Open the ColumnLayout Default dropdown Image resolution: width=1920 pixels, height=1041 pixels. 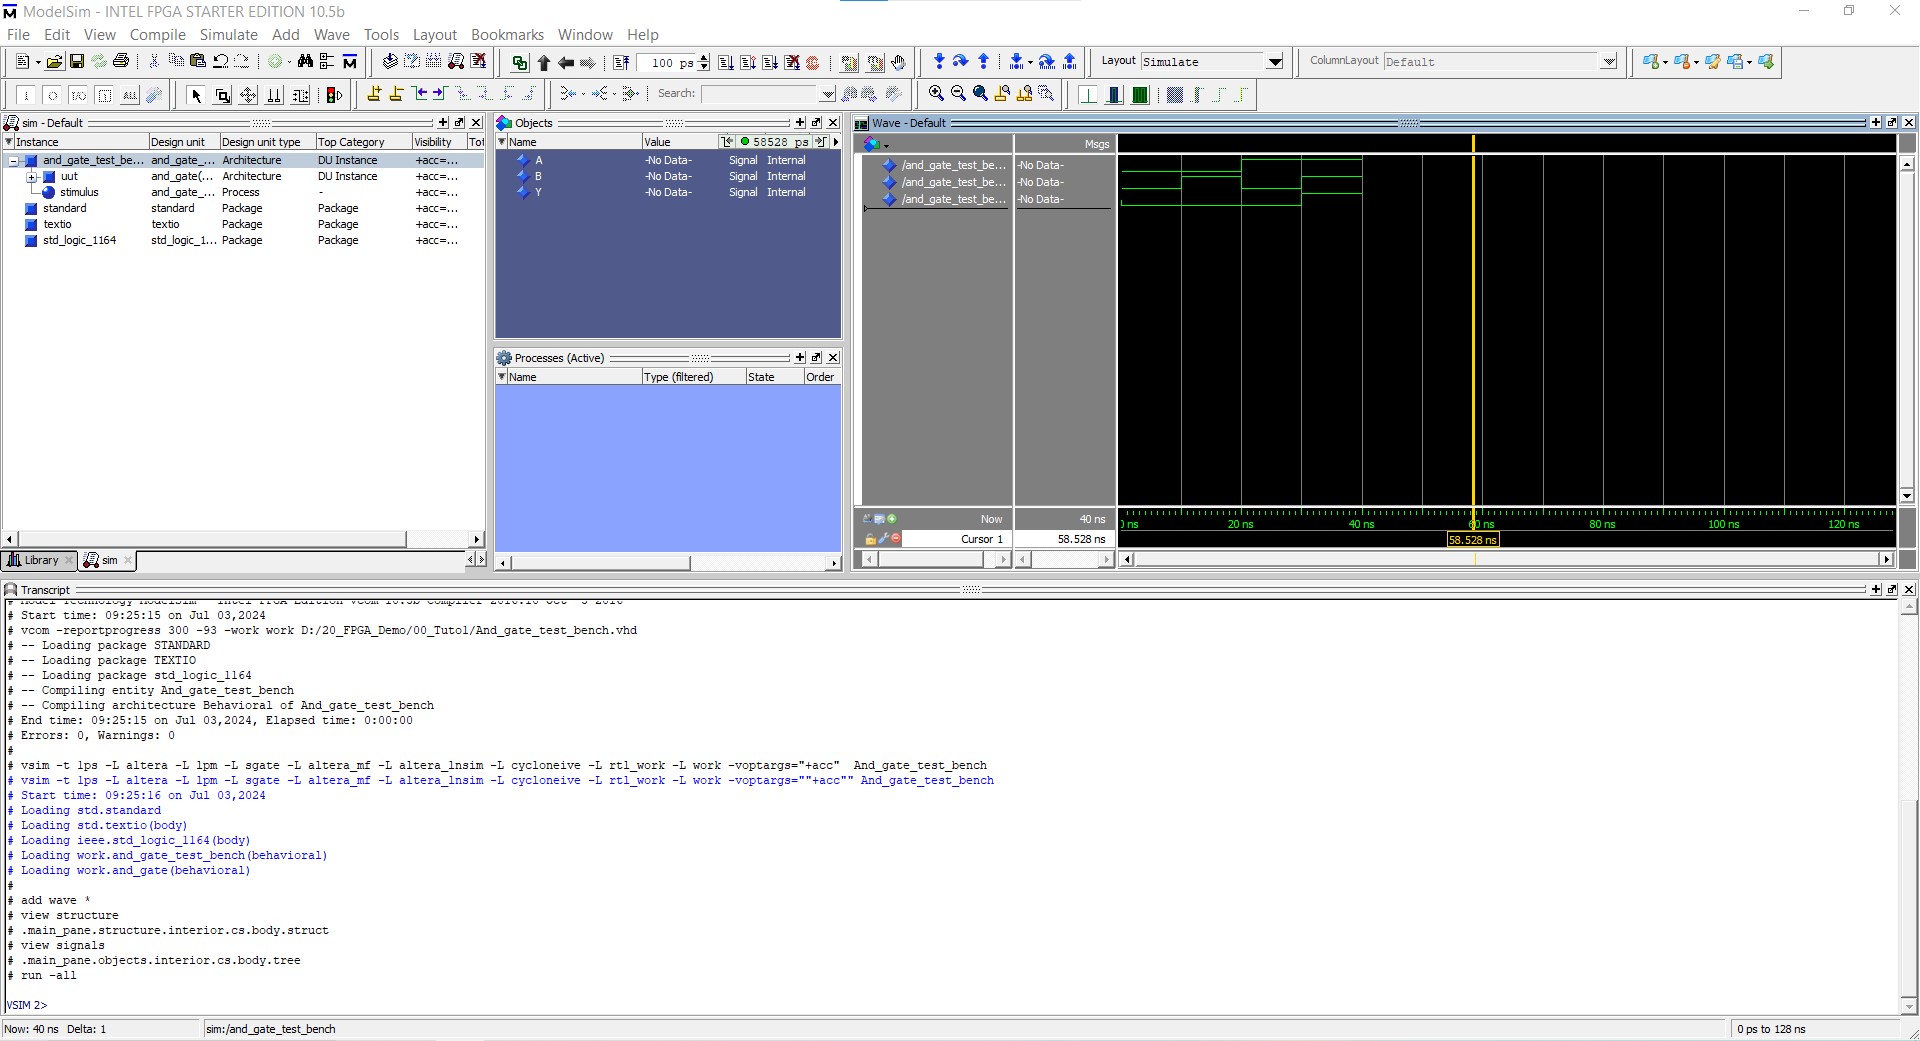tap(1608, 62)
